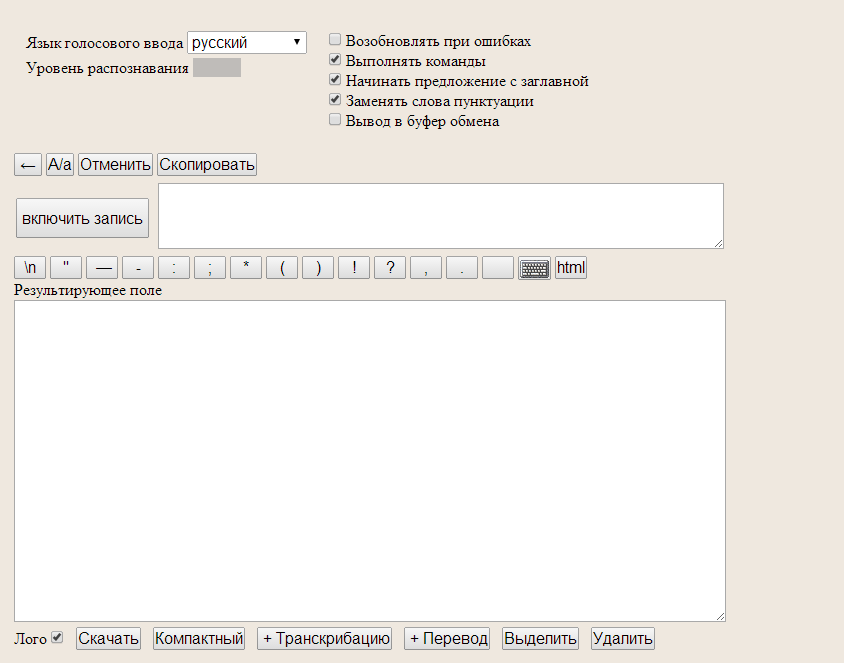Viewport: 844px width, 663px height.
Task: Toggle the Лого checkbox
Action: (57, 637)
